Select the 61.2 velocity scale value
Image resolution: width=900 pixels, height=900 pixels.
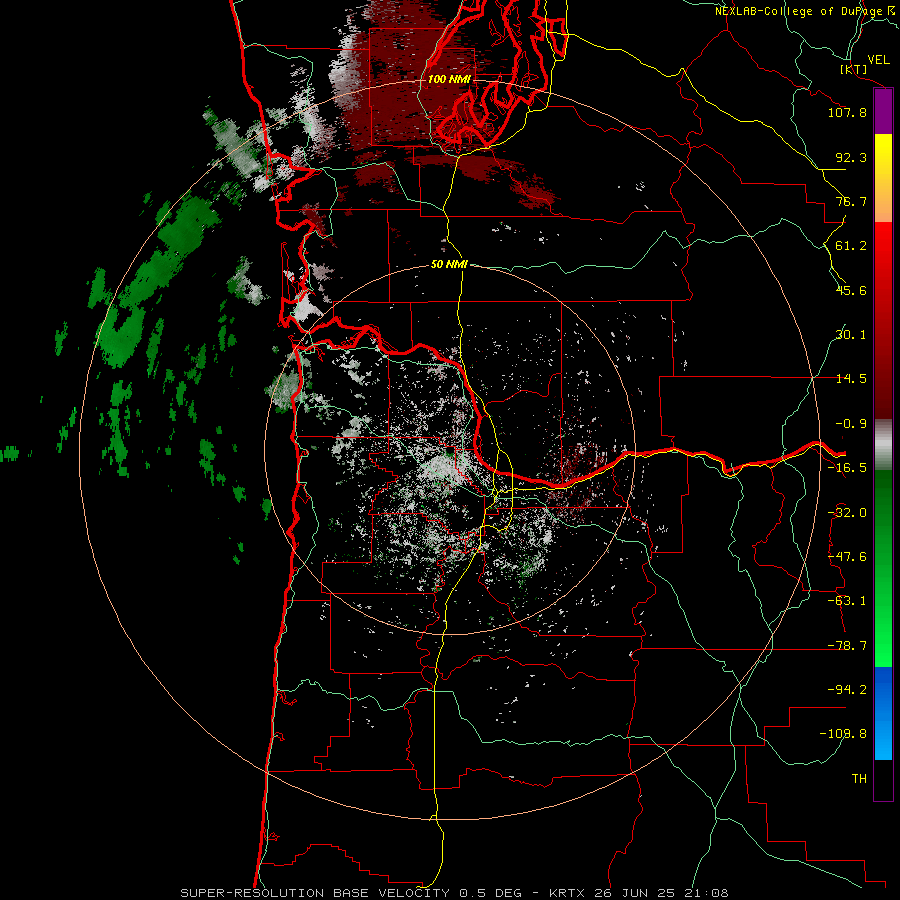851,246
